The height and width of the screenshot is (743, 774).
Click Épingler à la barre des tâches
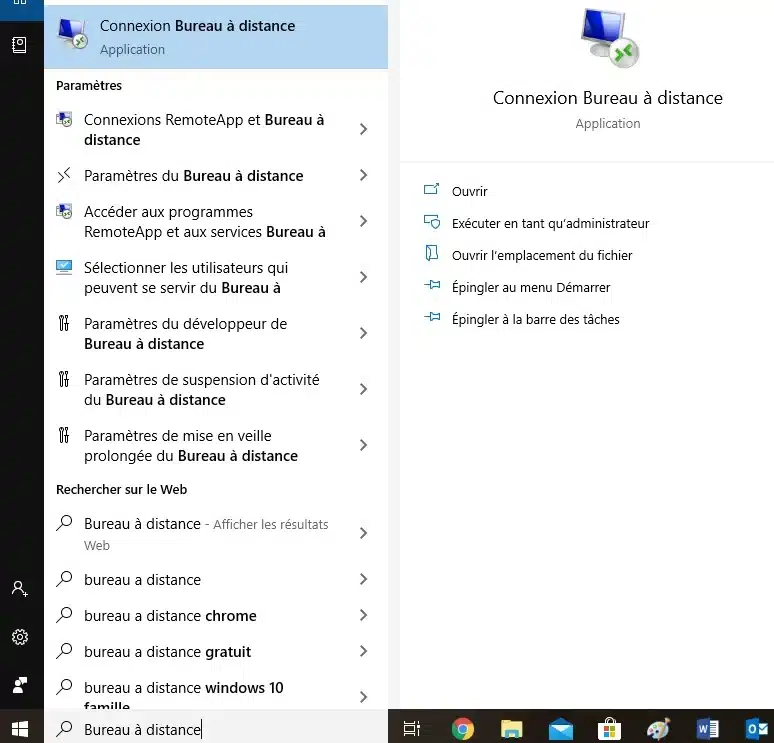(536, 319)
